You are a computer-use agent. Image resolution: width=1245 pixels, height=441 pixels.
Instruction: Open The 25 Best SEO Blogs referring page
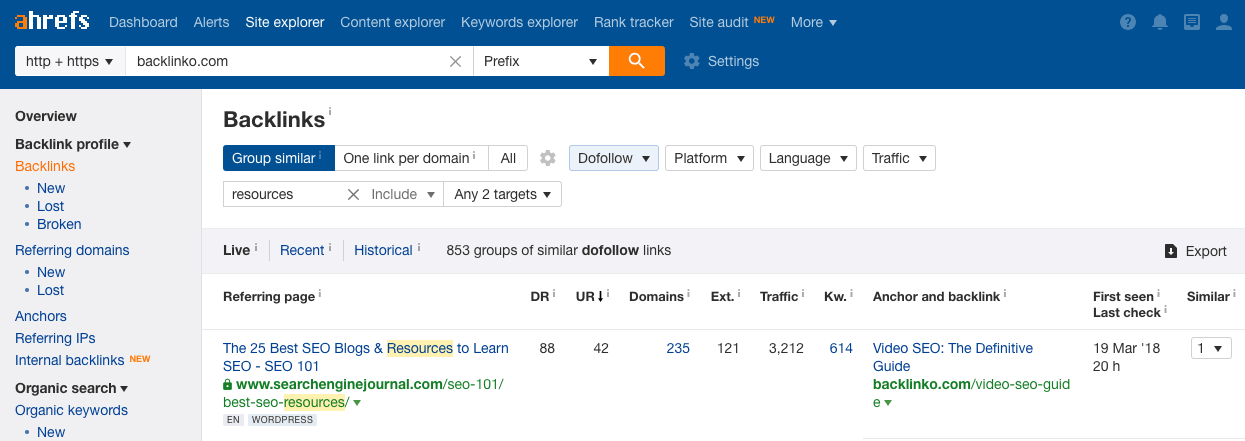(x=366, y=357)
